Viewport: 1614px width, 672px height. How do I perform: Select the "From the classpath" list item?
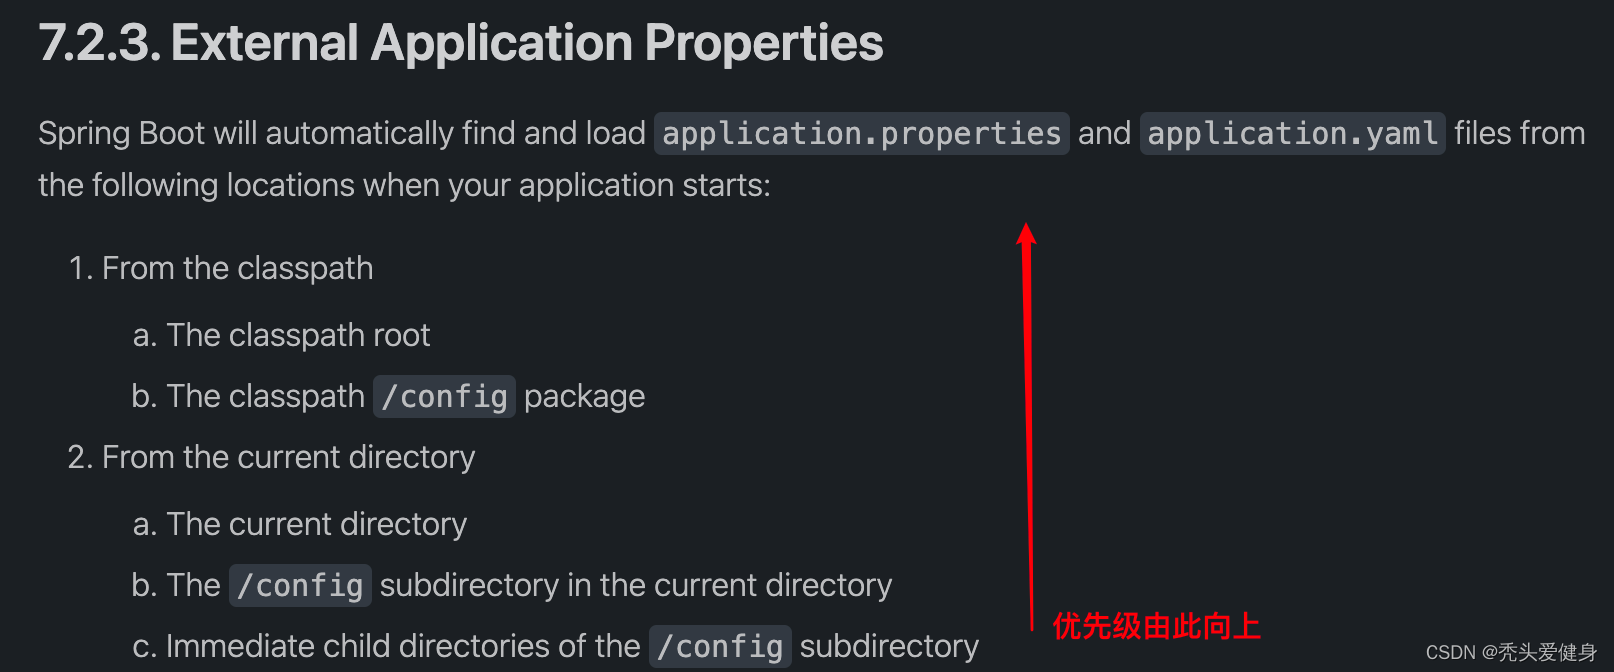point(237,268)
